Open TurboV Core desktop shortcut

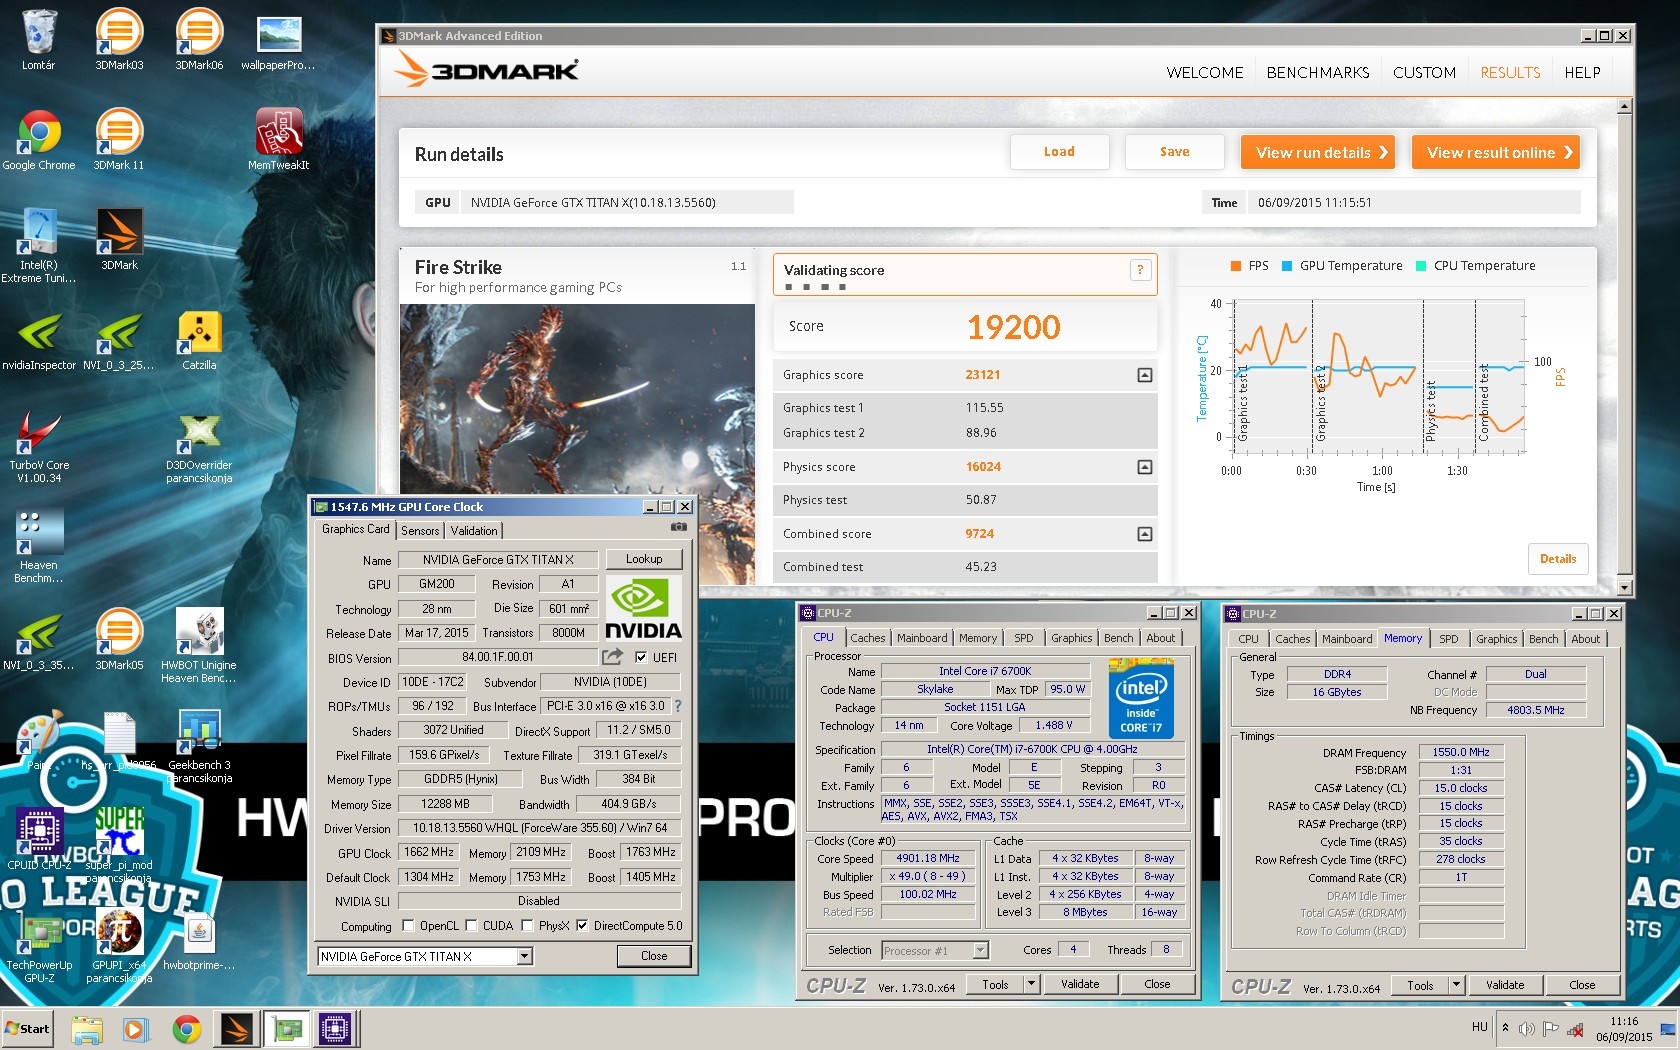[x=39, y=445]
